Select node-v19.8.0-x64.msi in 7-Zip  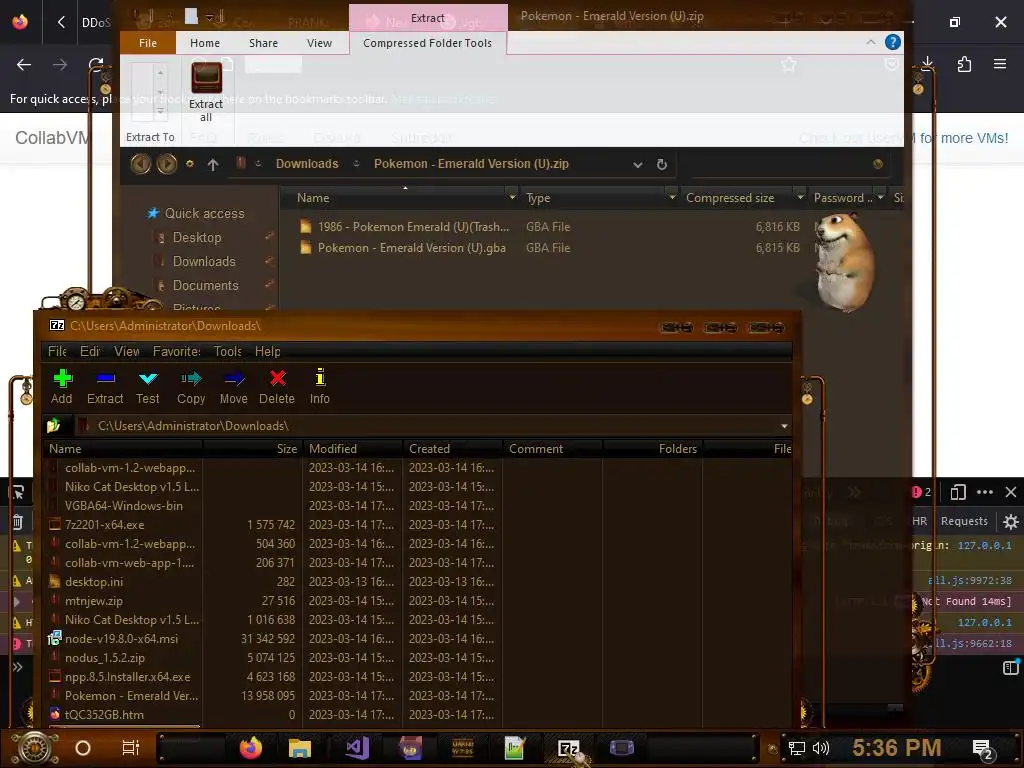tap(121, 639)
